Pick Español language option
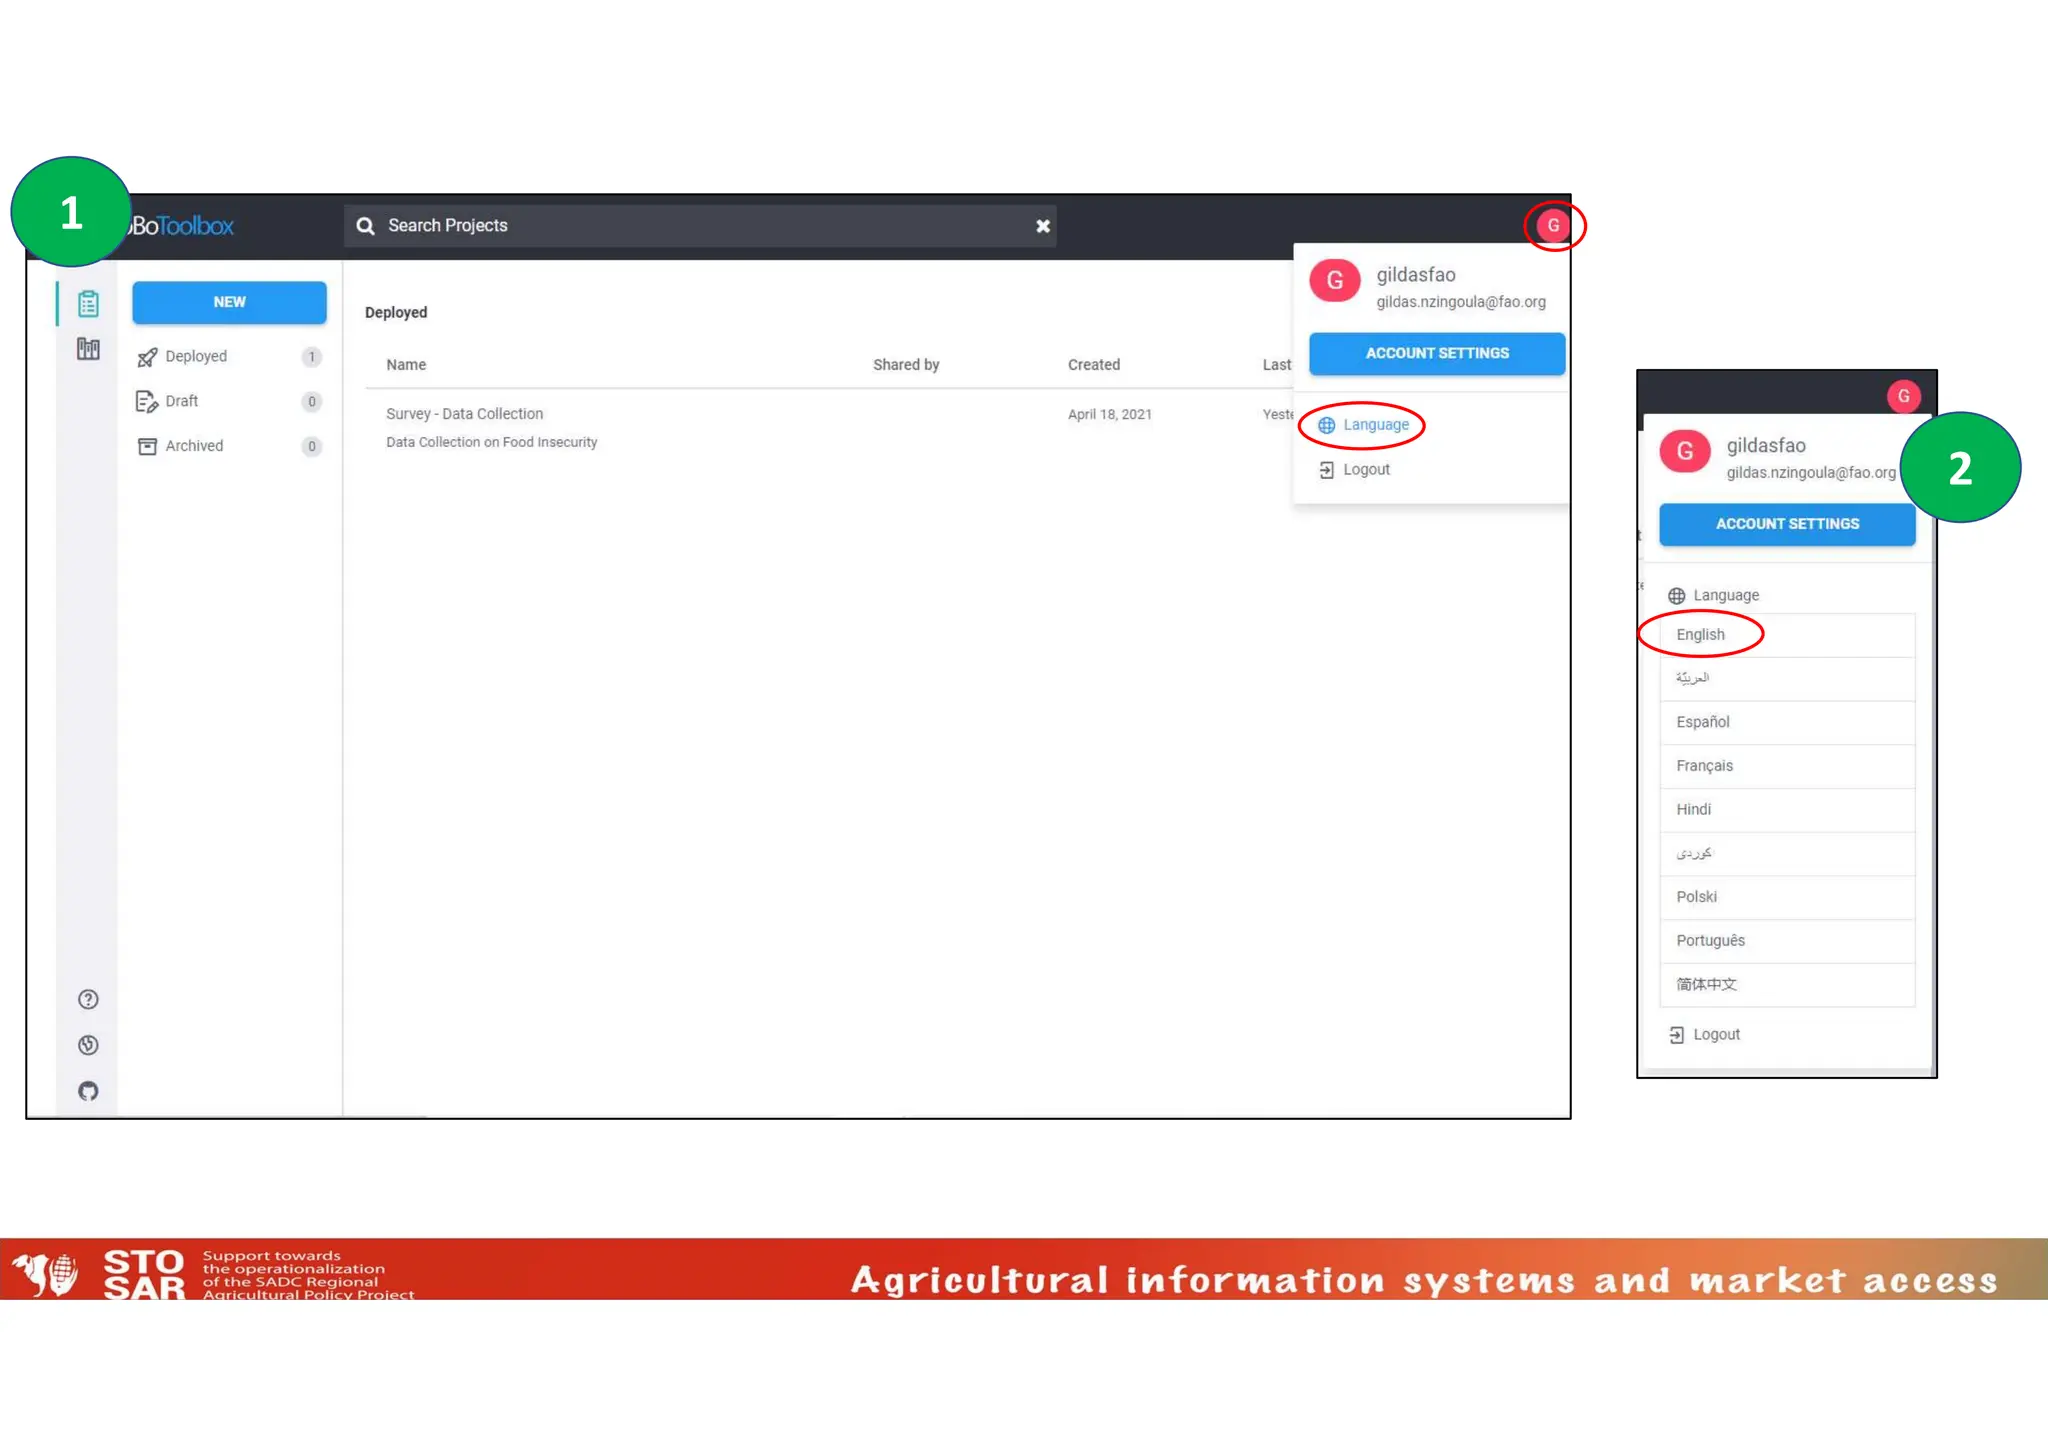Screen dimensions: 2048x1448 (x=1702, y=721)
